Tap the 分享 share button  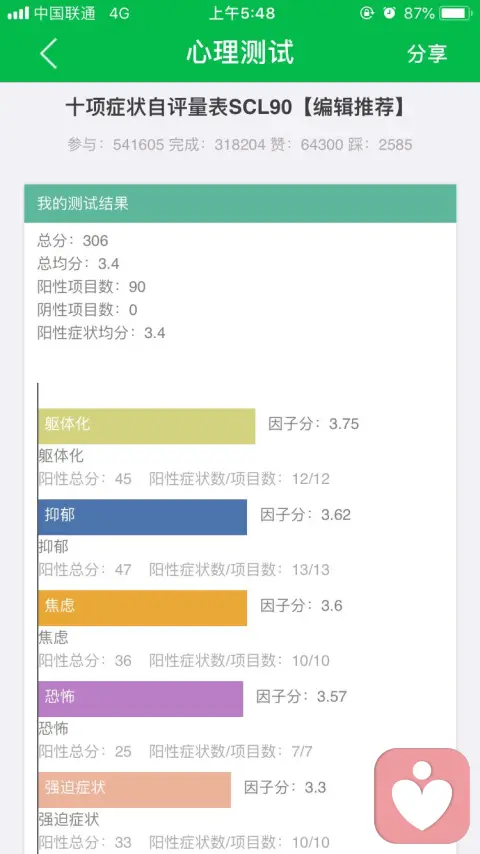coord(427,53)
